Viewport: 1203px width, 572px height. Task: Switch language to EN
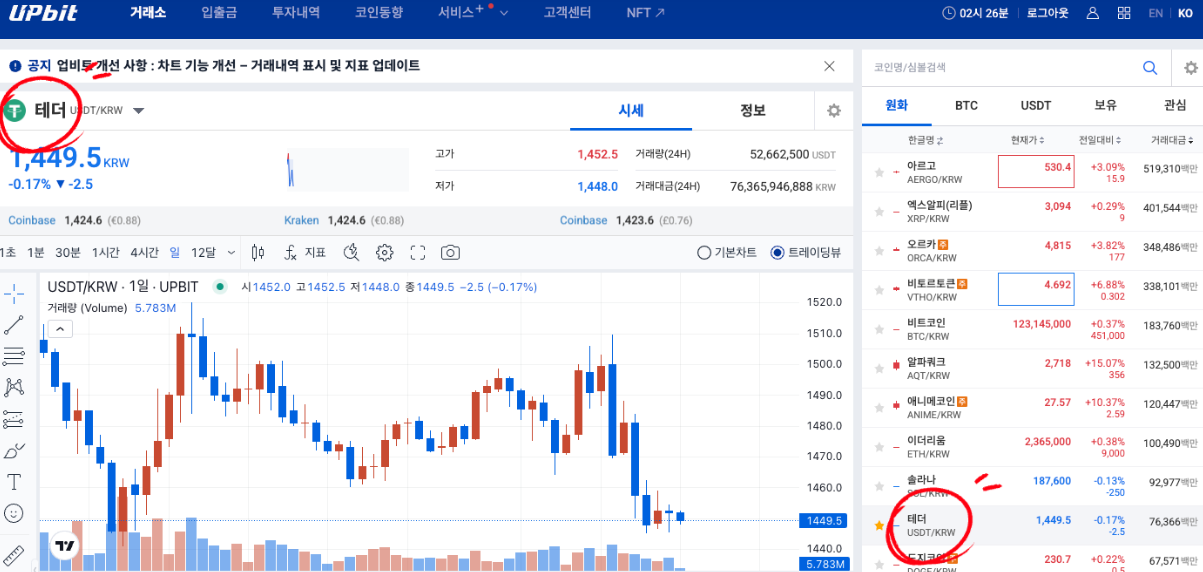pos(1155,13)
